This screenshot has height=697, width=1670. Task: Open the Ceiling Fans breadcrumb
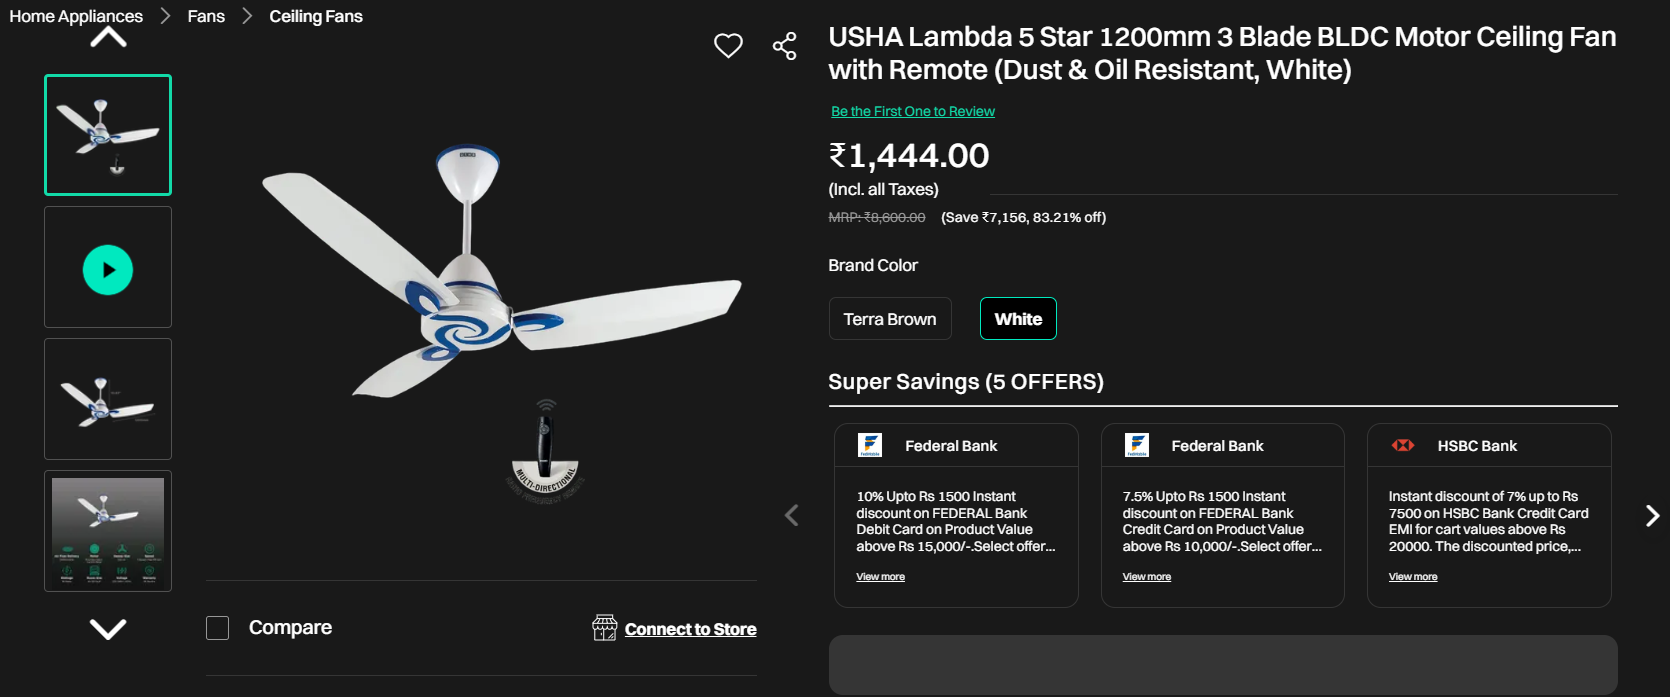coord(316,16)
